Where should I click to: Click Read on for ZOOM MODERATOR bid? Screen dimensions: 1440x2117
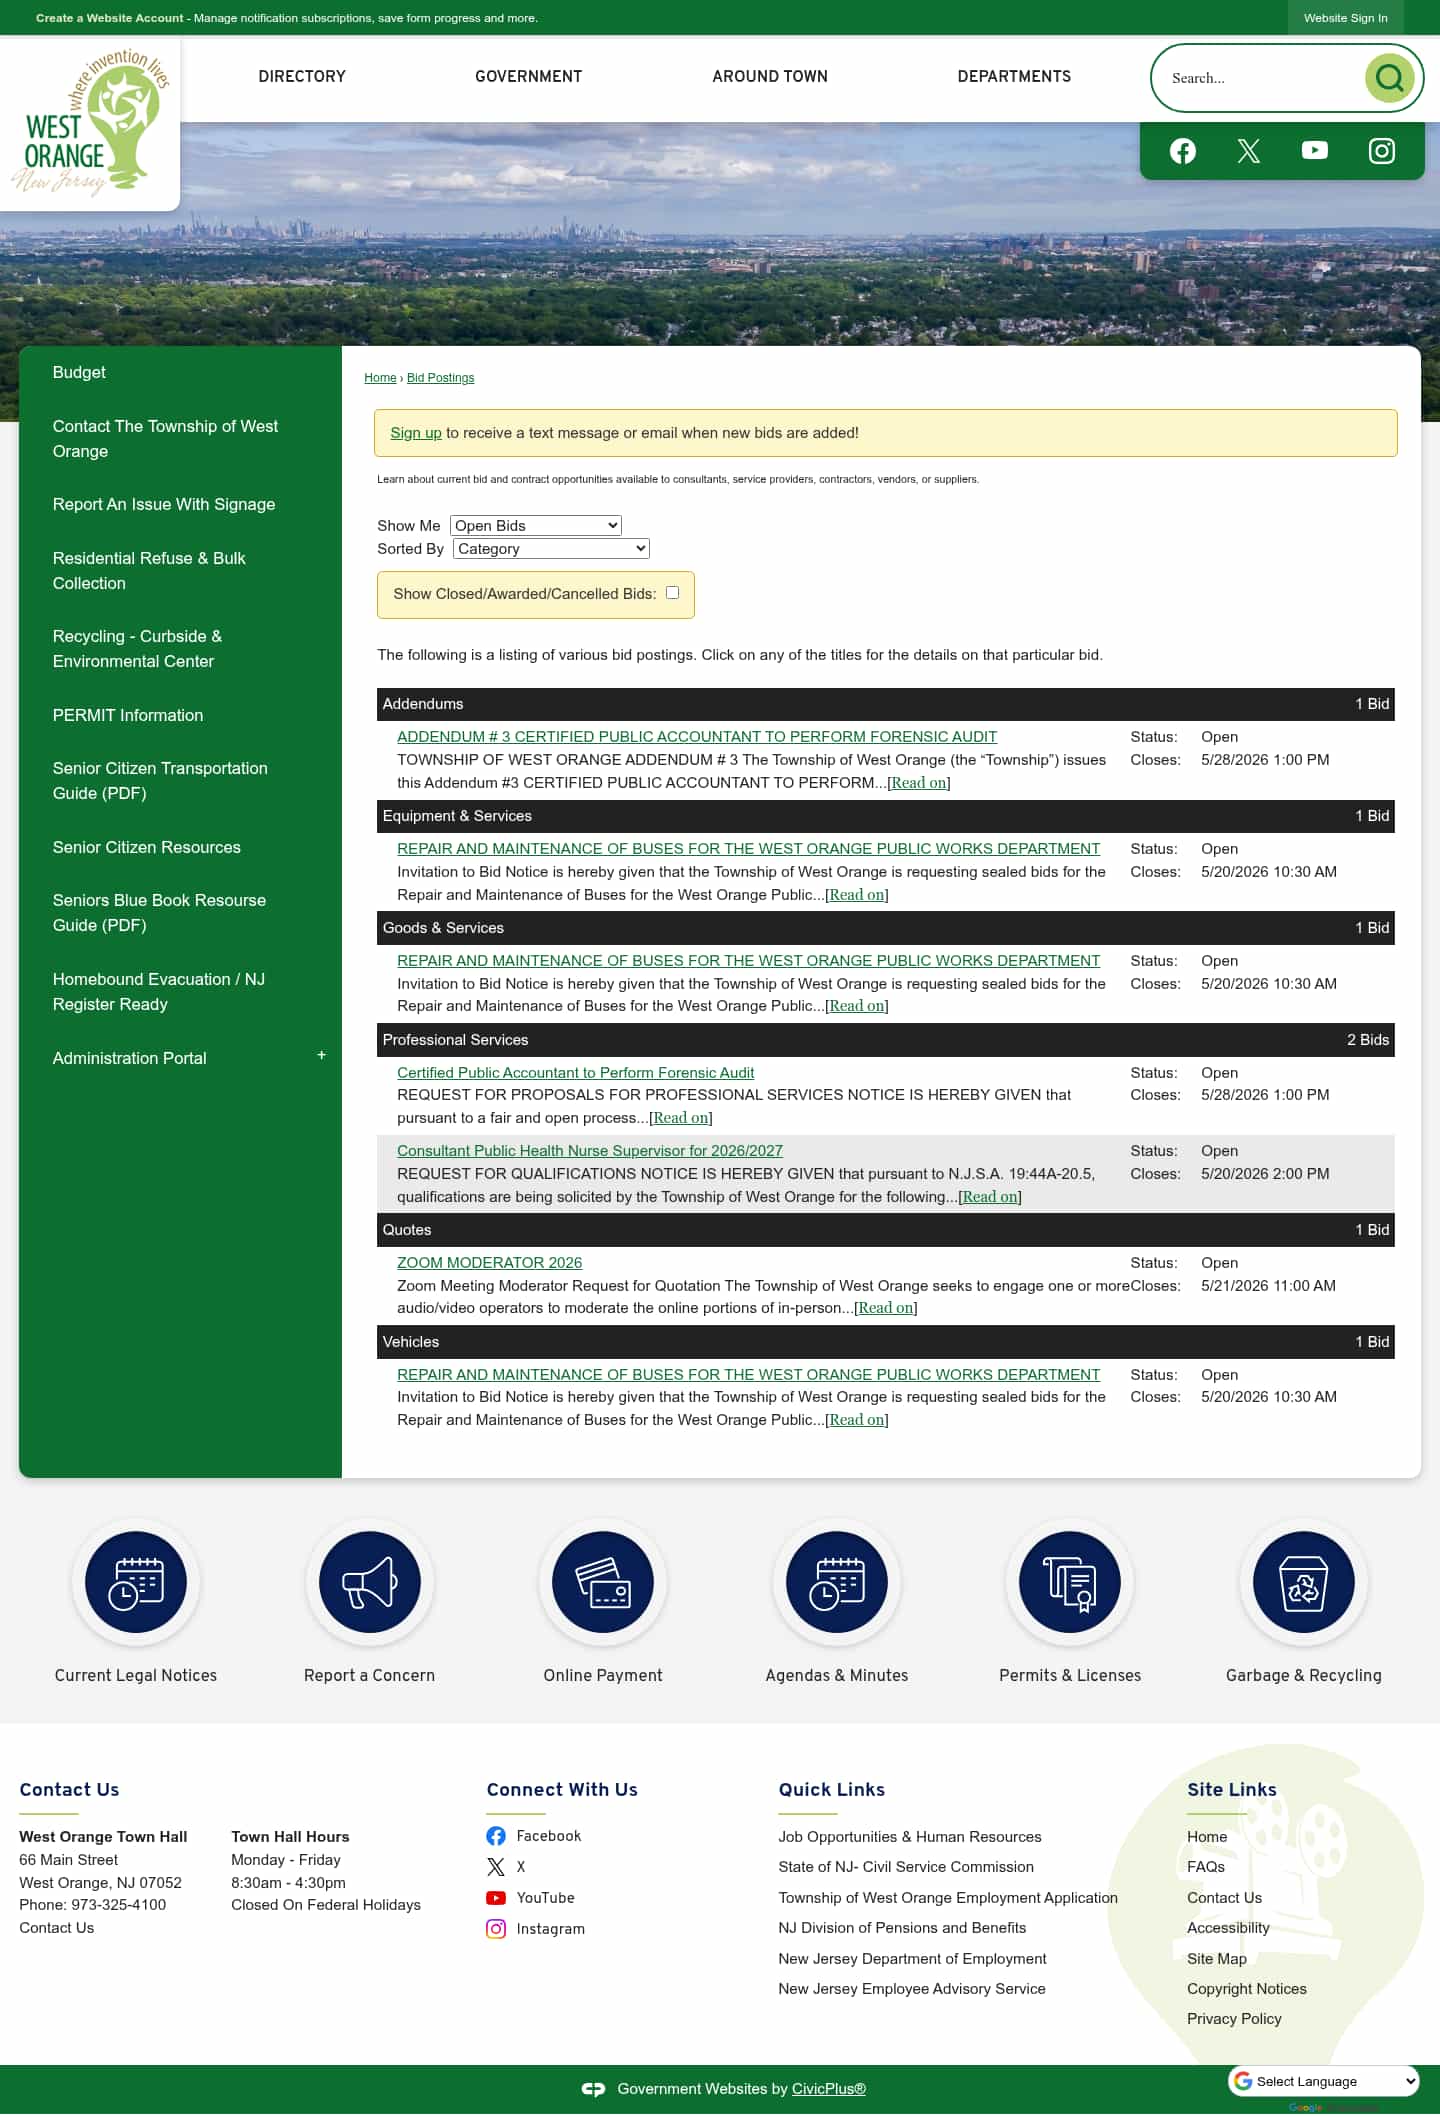pos(886,1308)
